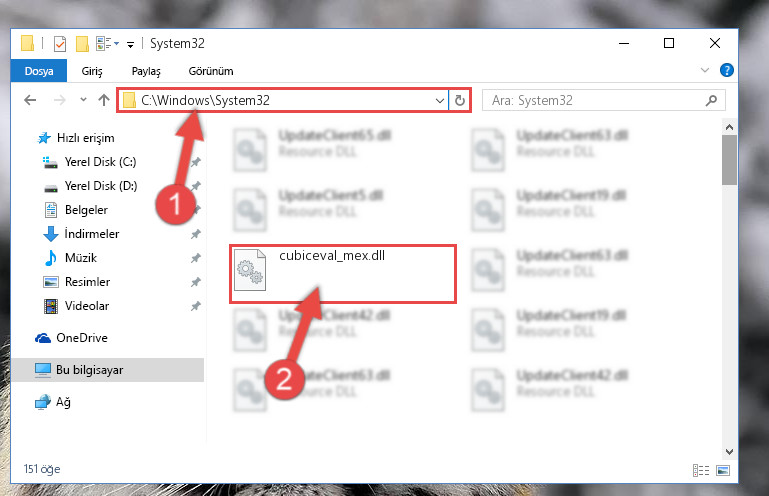This screenshot has width=769, height=496.
Task: Toggle the pin next to Müzik
Action: (x=196, y=258)
